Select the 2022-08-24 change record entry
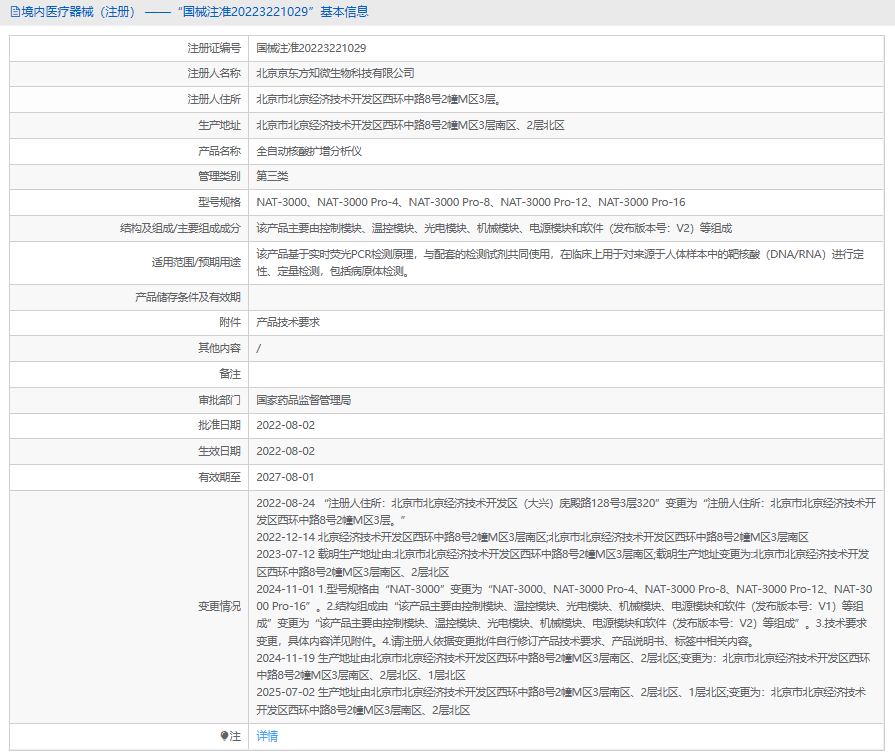Viewport: 895px width, 755px height. coord(566,512)
